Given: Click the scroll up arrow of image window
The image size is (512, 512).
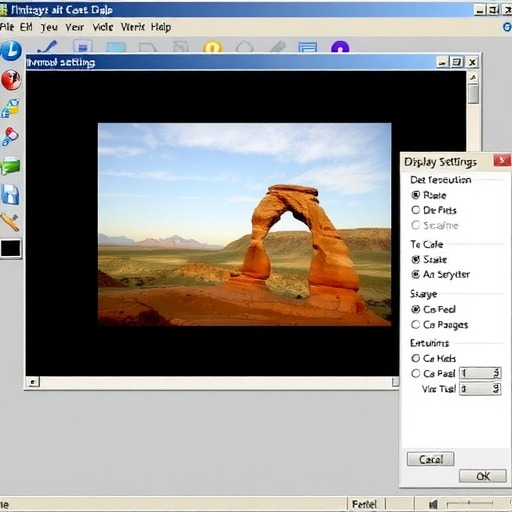Looking at the screenshot, I should point(473,77).
